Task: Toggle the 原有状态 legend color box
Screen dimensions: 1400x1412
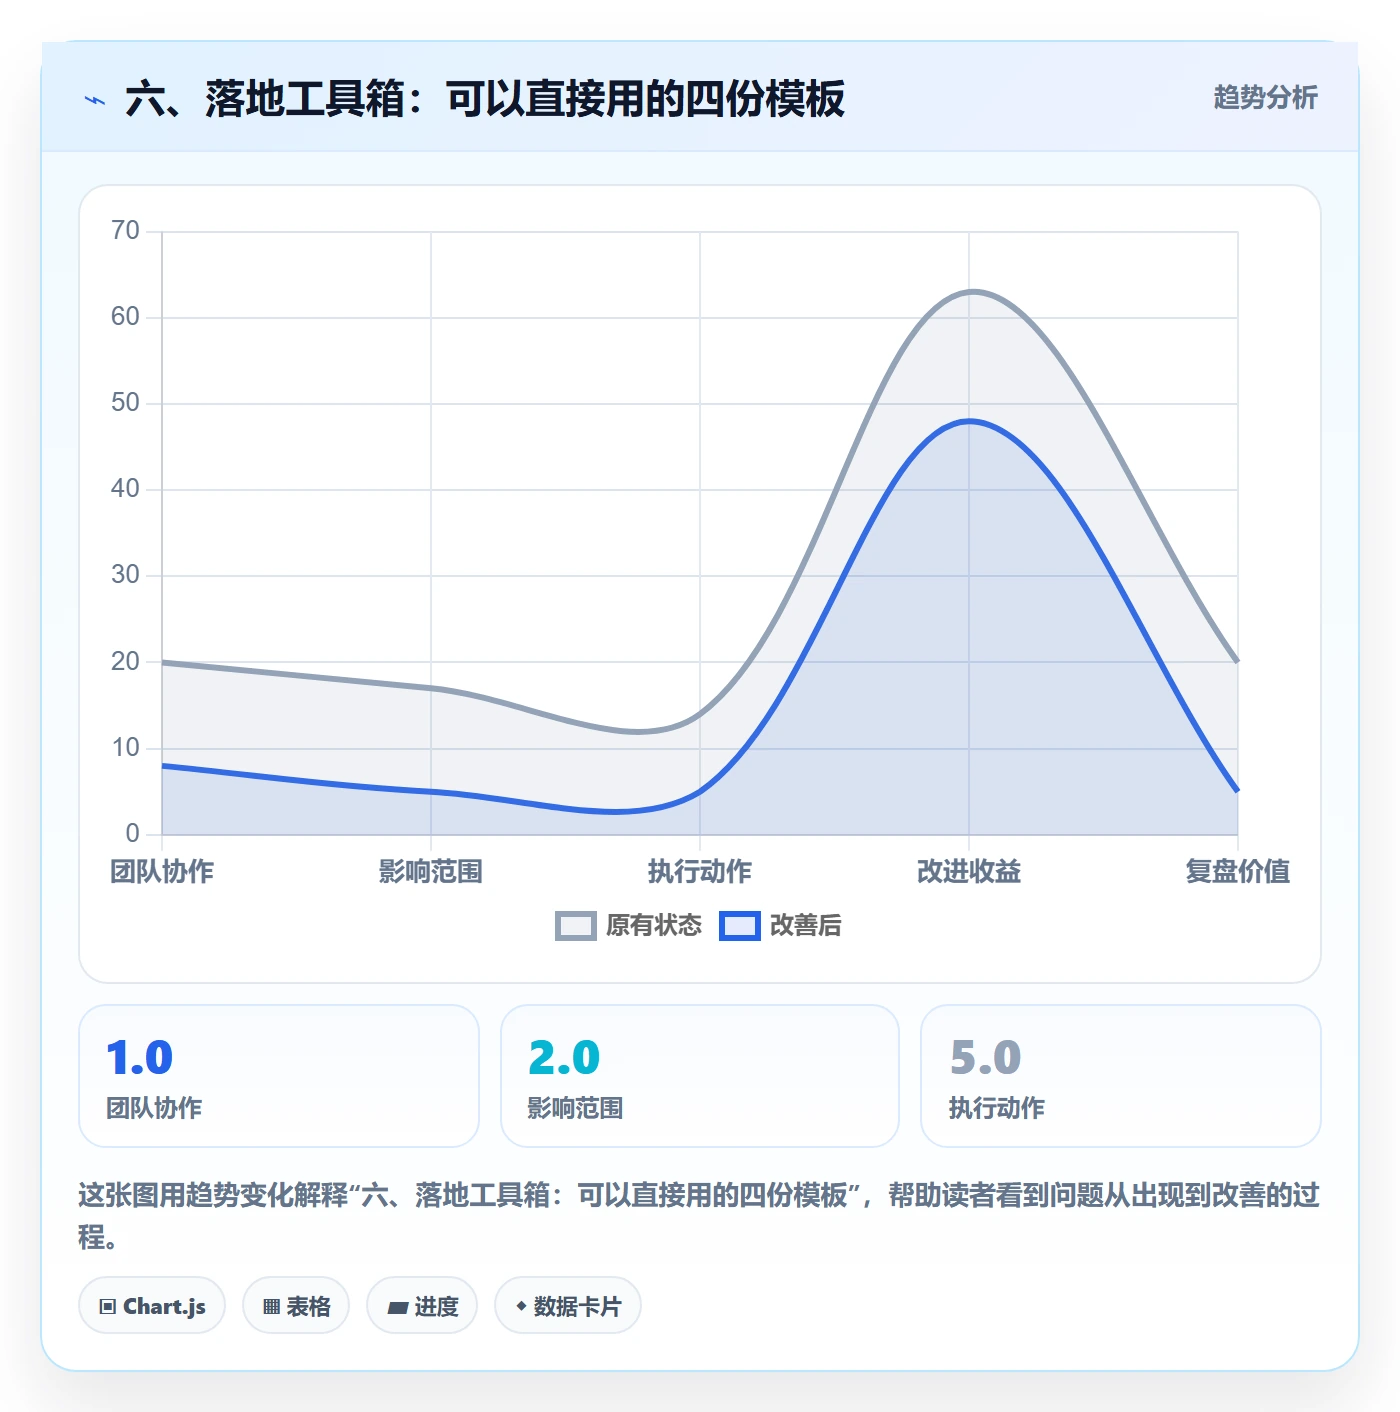Action: click(576, 926)
